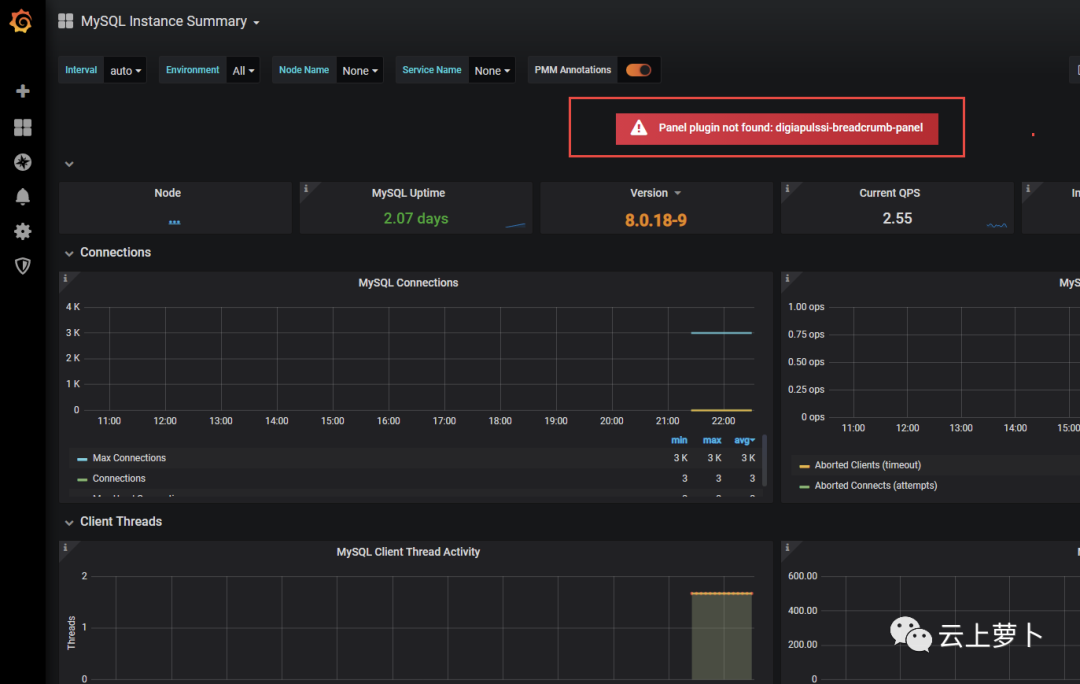Click Connections green color swatch in legend
Screen dimensions: 1080x684
coord(82,479)
